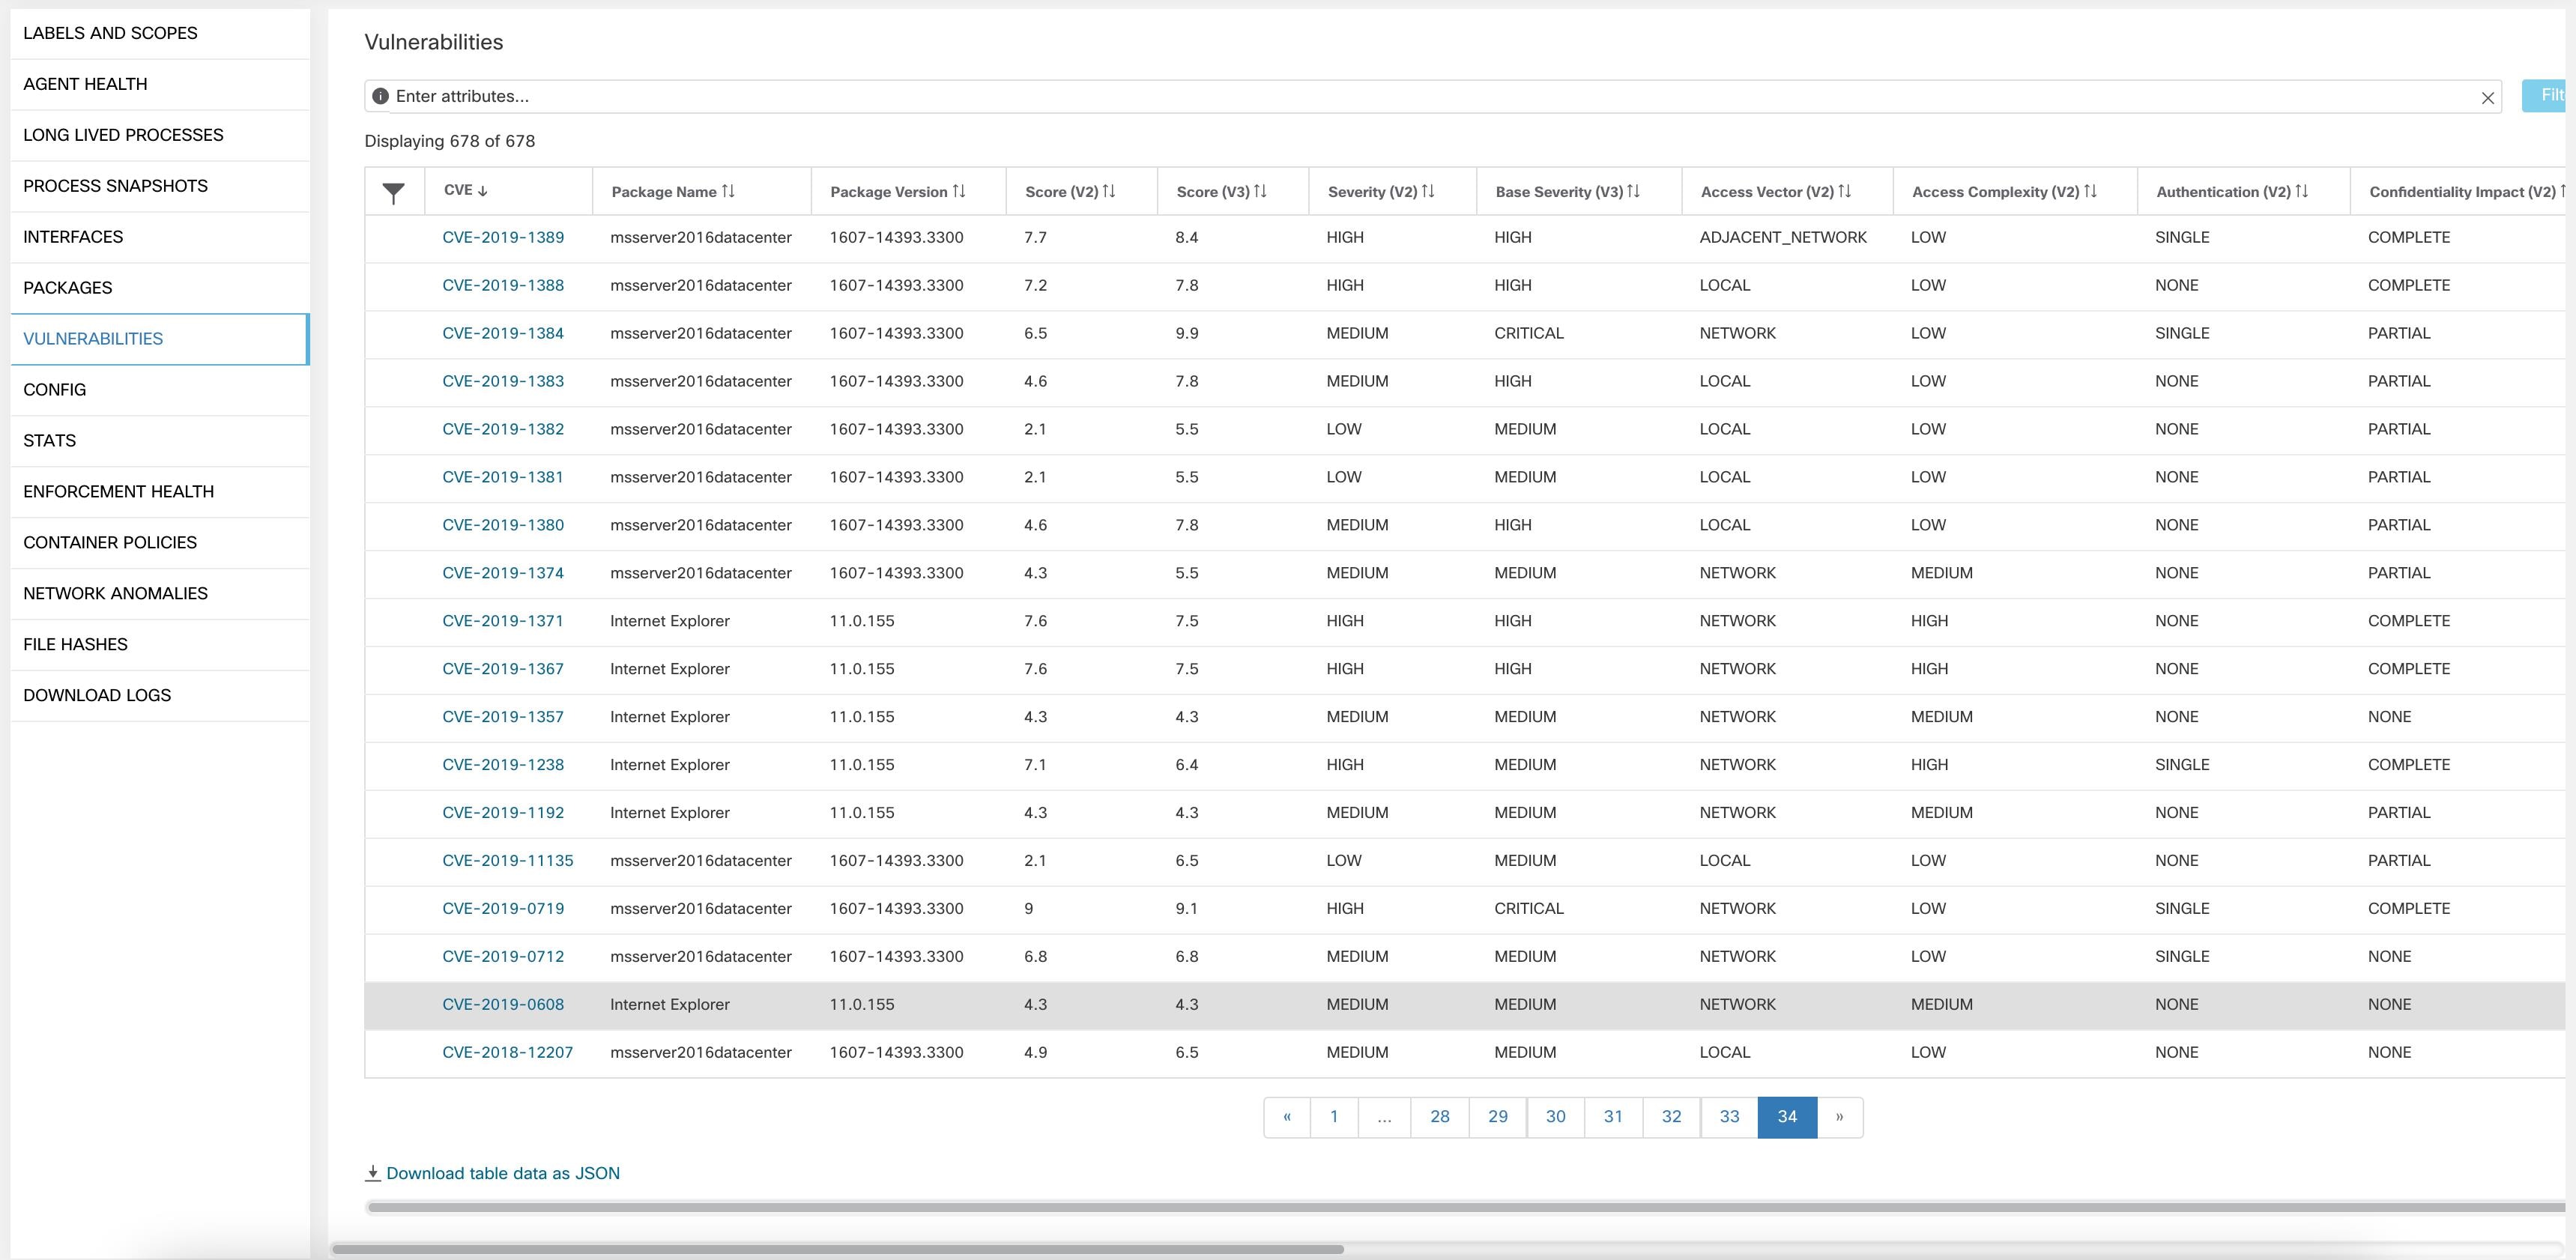The height and width of the screenshot is (1260, 2576).
Task: Click the X to clear attributes filter
Action: pyautogui.click(x=2489, y=97)
